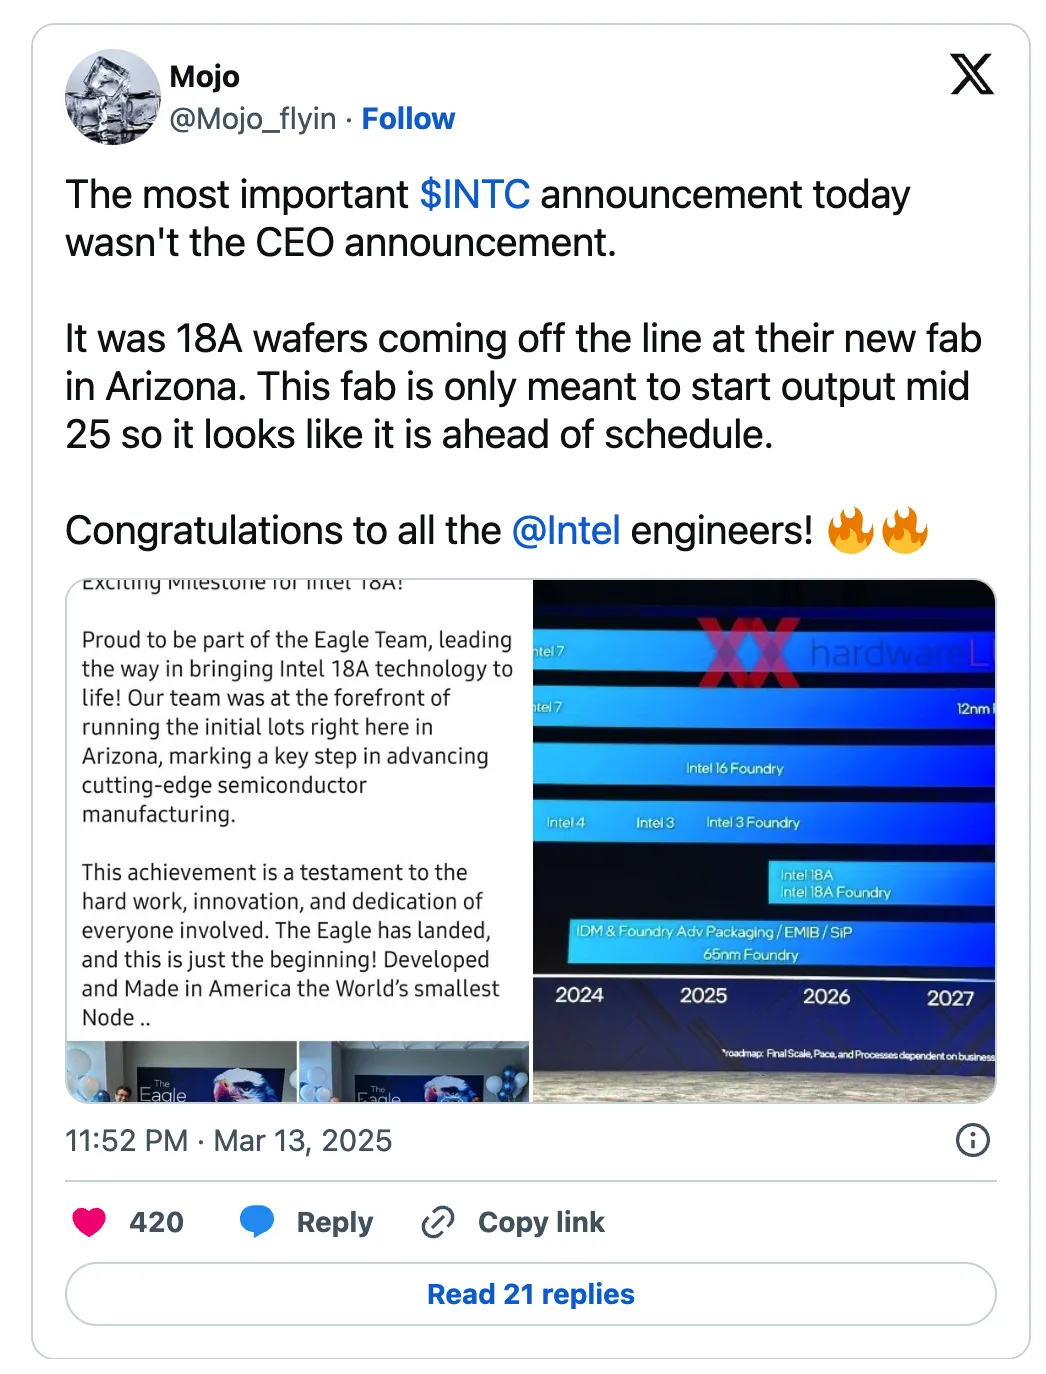Screen dimensions: 1046x1374
Task: Click the second fire emoji
Action: coord(908,530)
